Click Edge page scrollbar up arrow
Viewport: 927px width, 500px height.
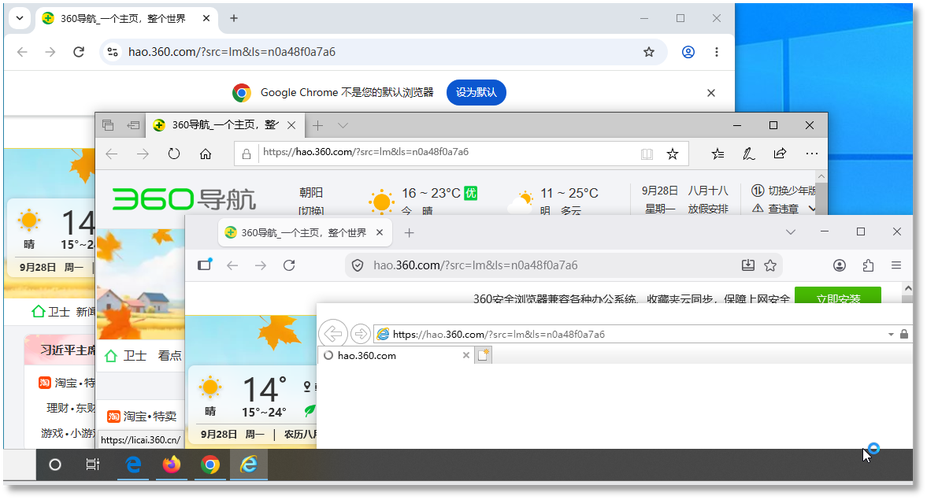821,177
